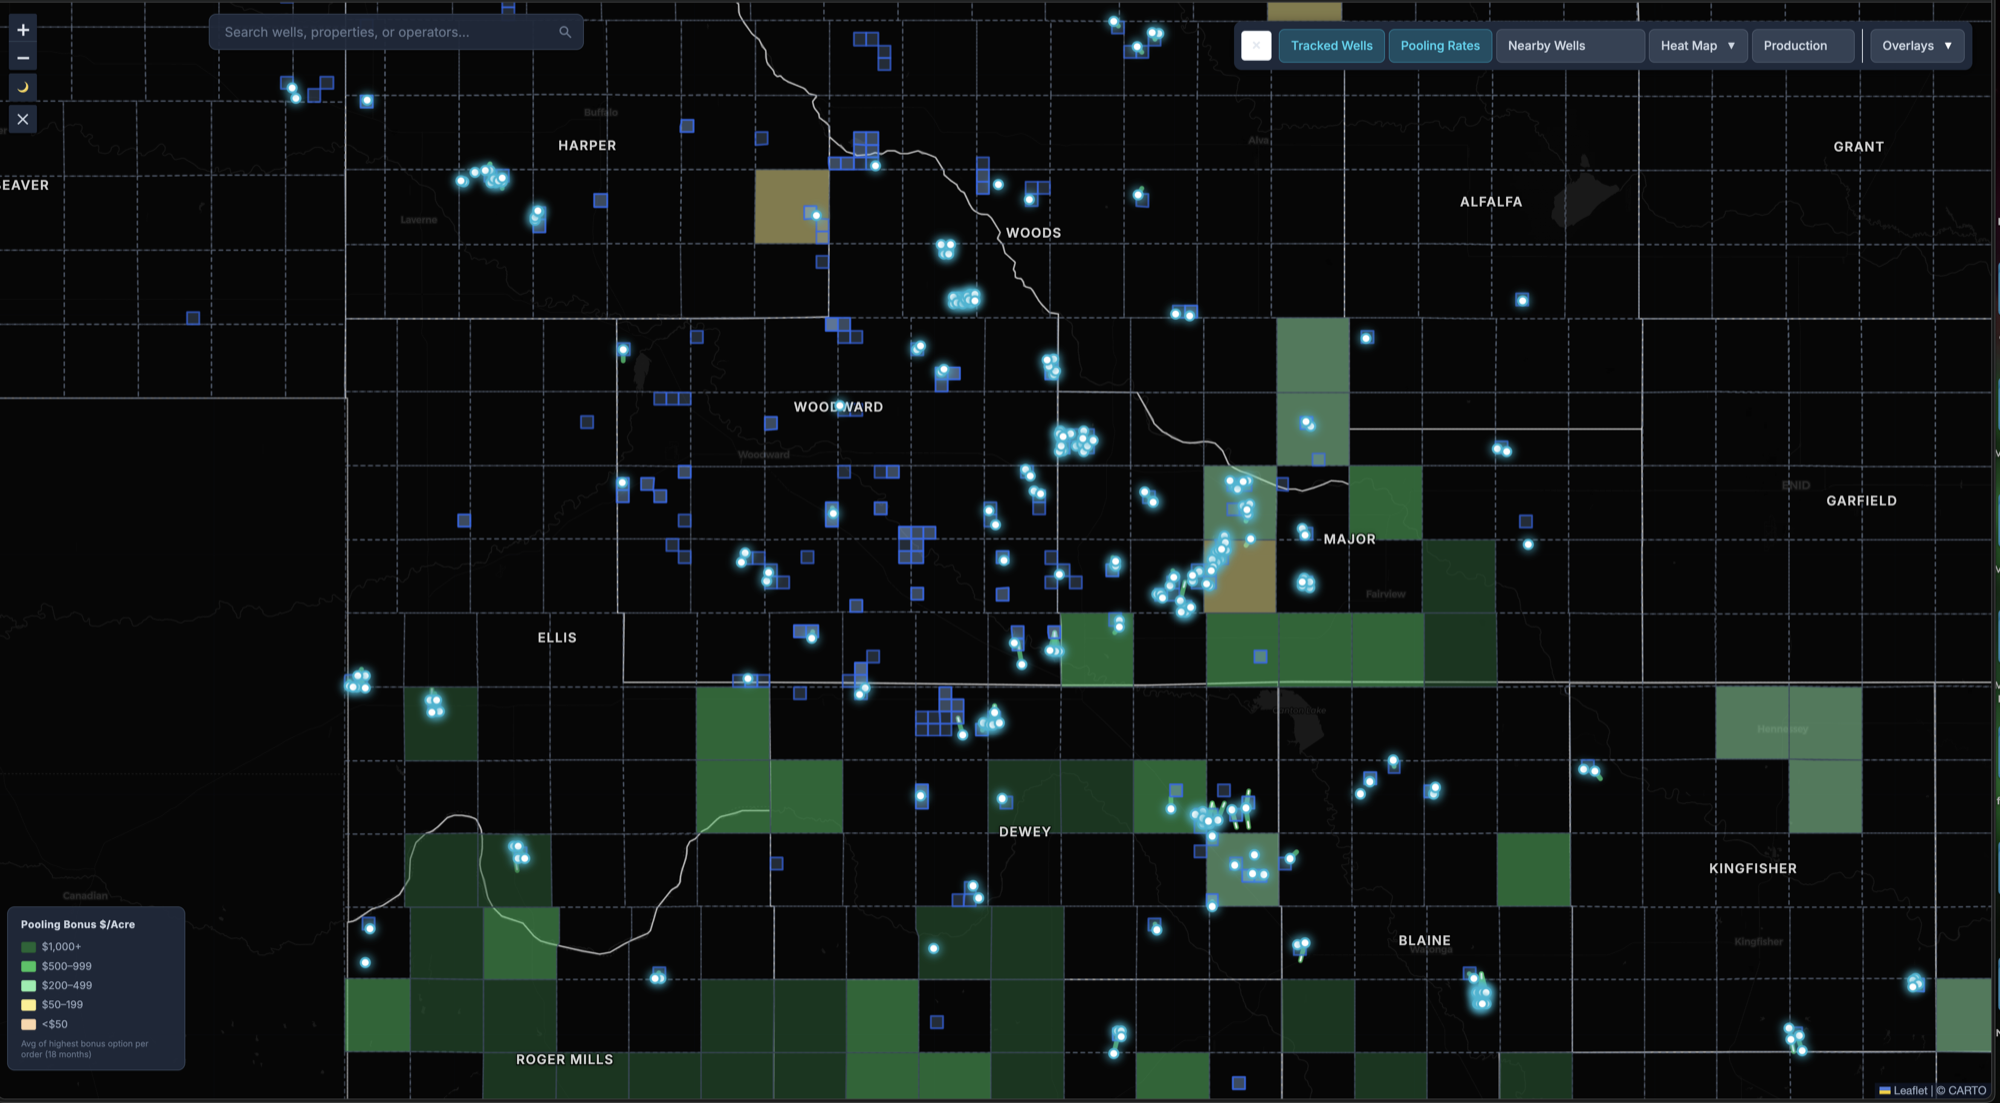Click the Leaflet attribution flag icon
This screenshot has width=2000, height=1103.
click(1884, 1090)
